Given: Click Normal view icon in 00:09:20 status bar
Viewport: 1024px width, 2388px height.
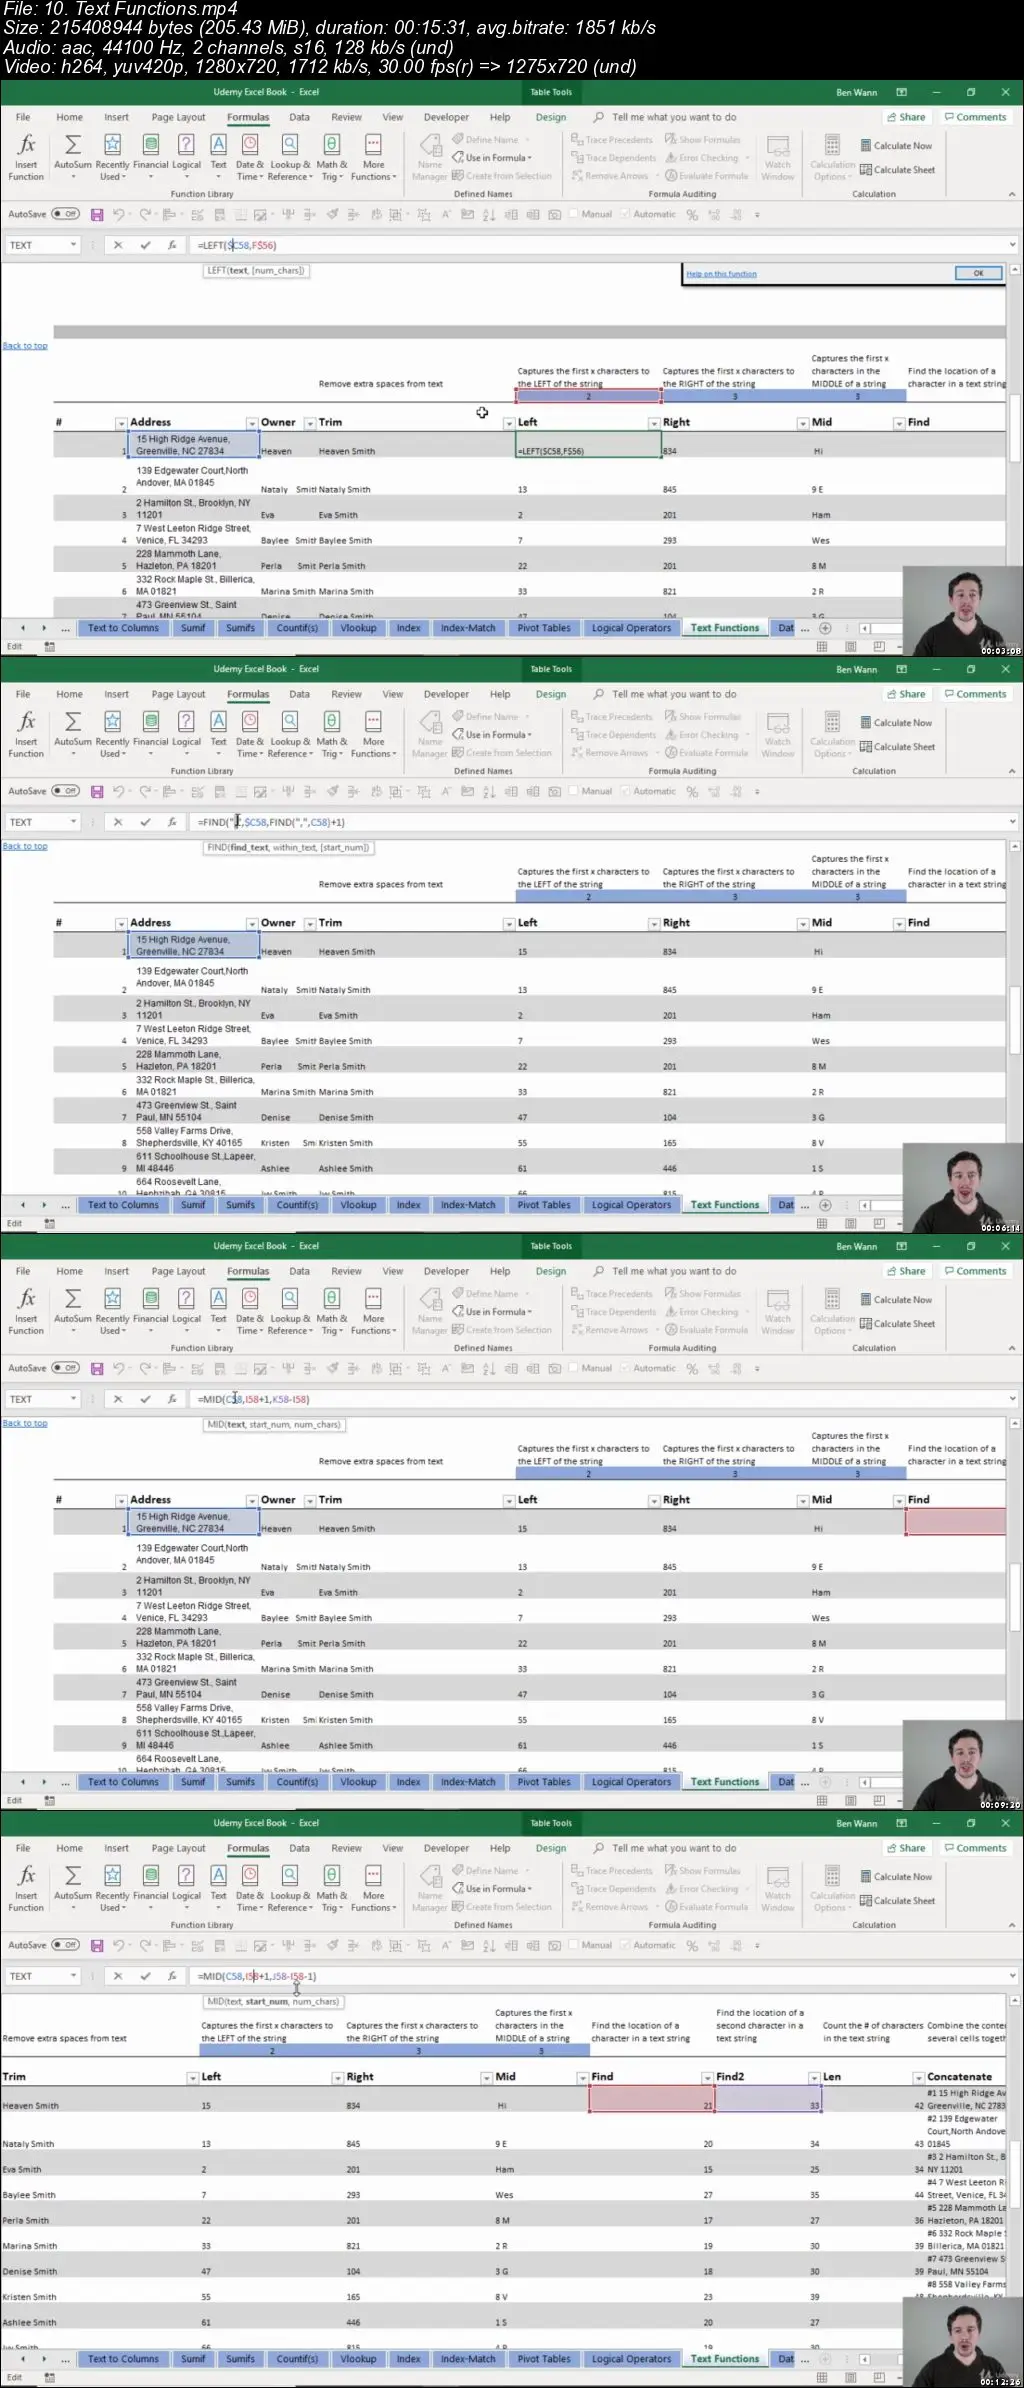Looking at the screenshot, I should pos(821,1800).
